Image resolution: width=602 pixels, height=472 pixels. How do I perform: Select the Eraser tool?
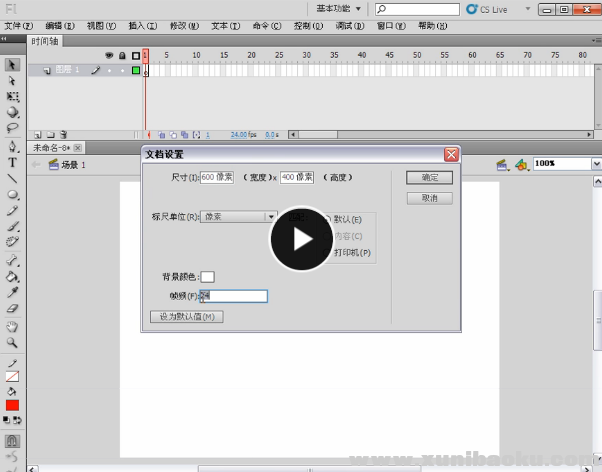pyautogui.click(x=12, y=308)
